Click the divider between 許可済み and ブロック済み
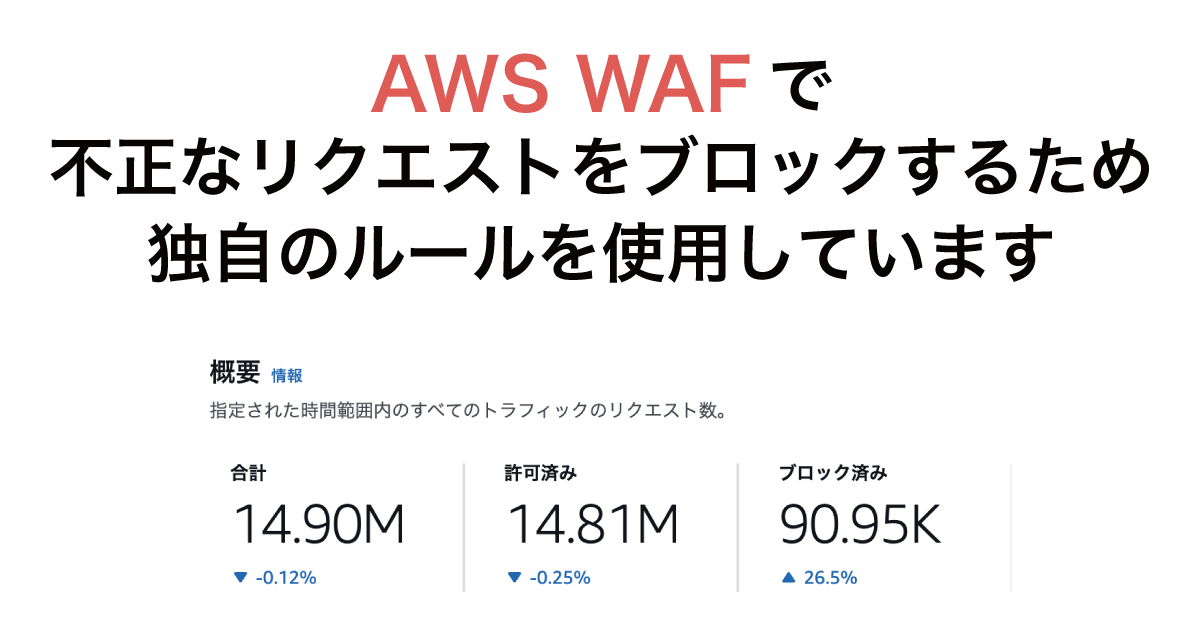Viewport: 1200px width, 630px height. pyautogui.click(x=738, y=527)
